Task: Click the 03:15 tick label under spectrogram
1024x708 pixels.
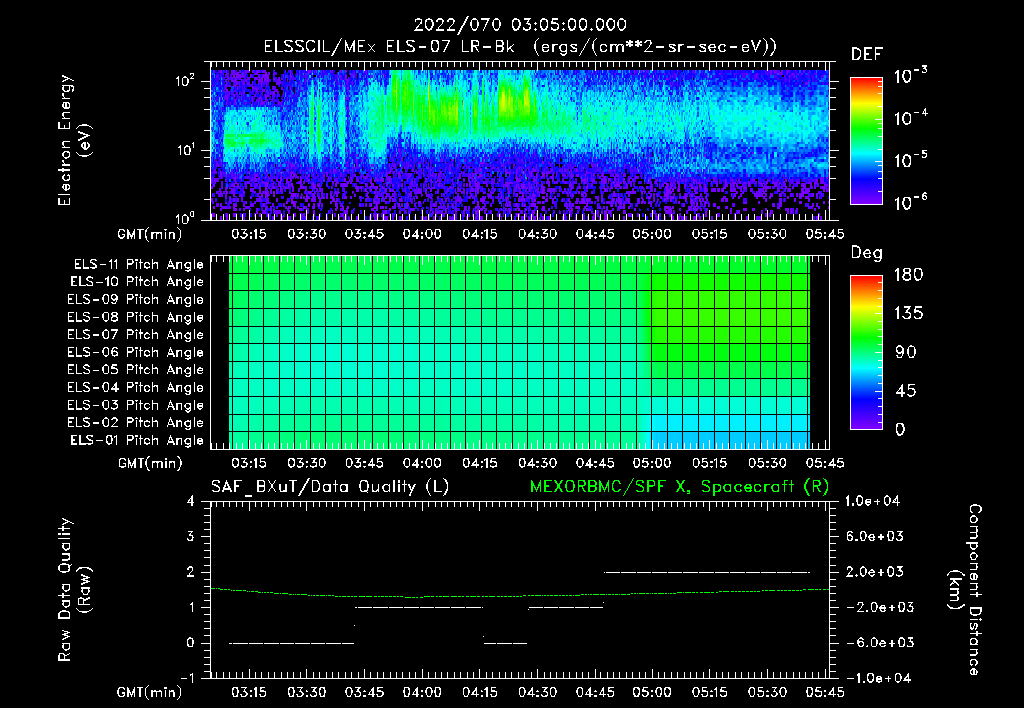Action: pyautogui.click(x=249, y=234)
